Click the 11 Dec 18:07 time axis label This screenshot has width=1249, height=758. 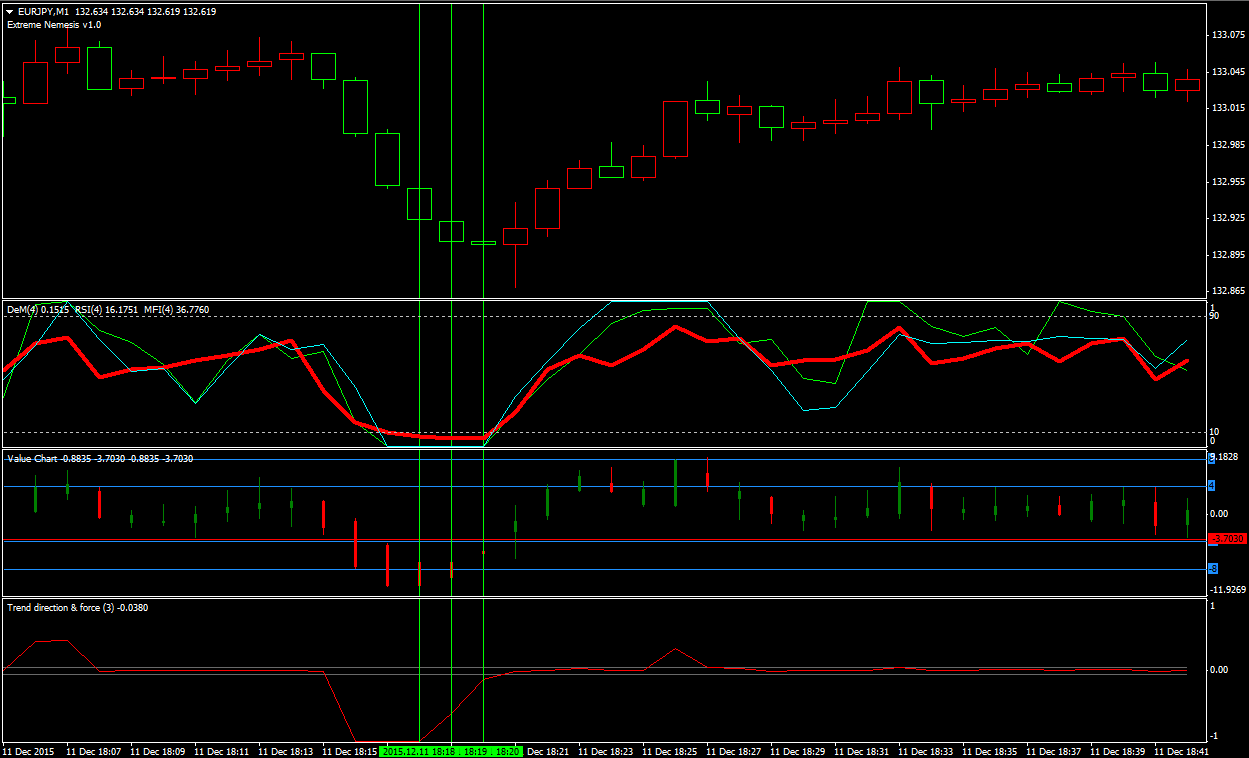point(94,750)
